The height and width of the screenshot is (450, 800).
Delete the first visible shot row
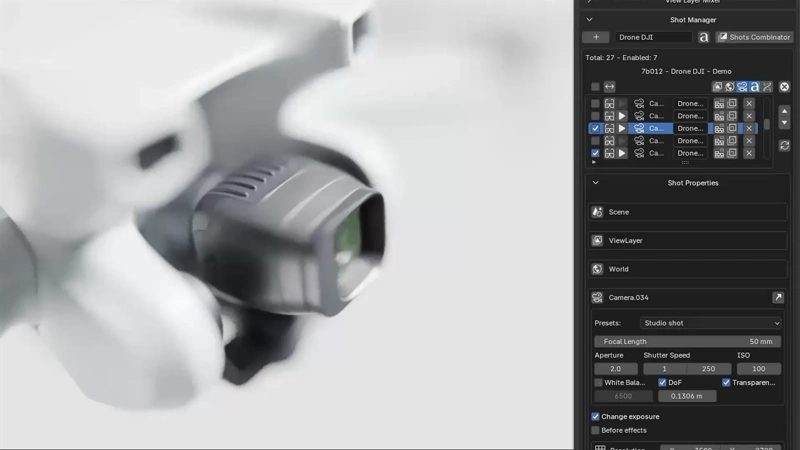pyautogui.click(x=749, y=104)
